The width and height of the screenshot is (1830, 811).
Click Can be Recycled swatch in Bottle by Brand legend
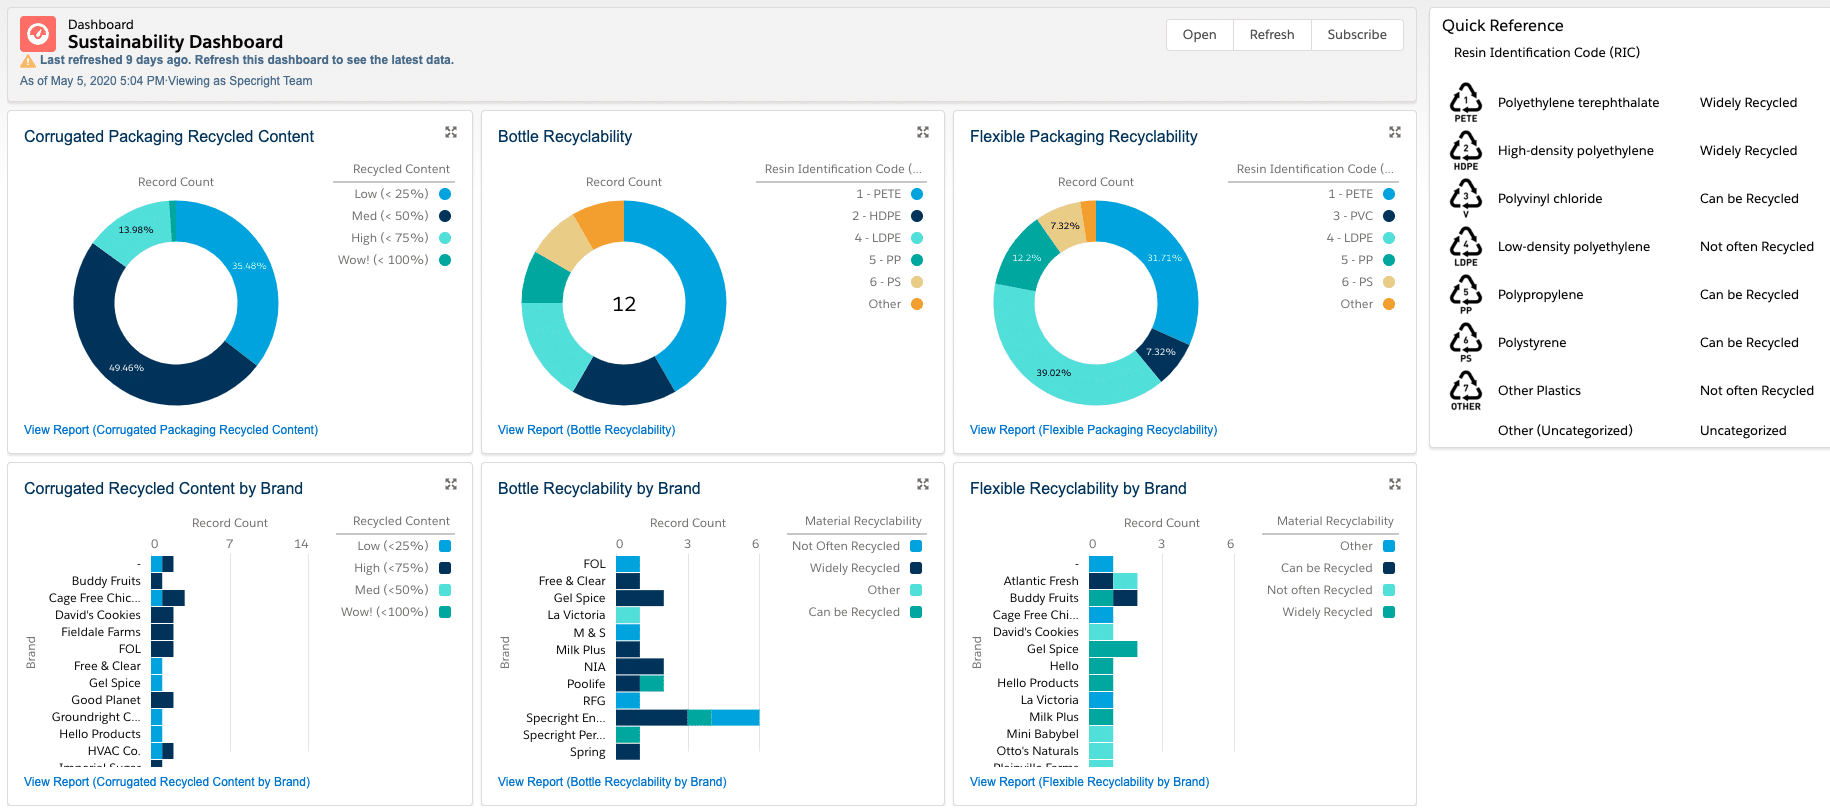click(916, 612)
